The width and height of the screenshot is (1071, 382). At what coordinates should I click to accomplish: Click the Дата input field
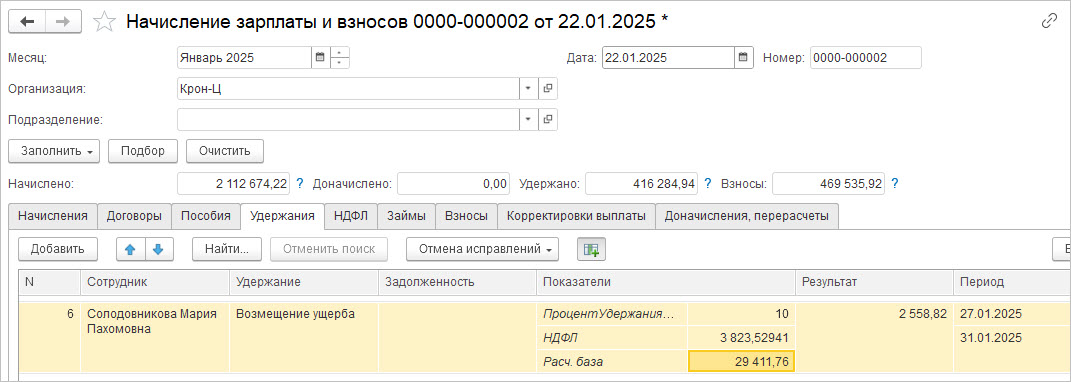669,57
